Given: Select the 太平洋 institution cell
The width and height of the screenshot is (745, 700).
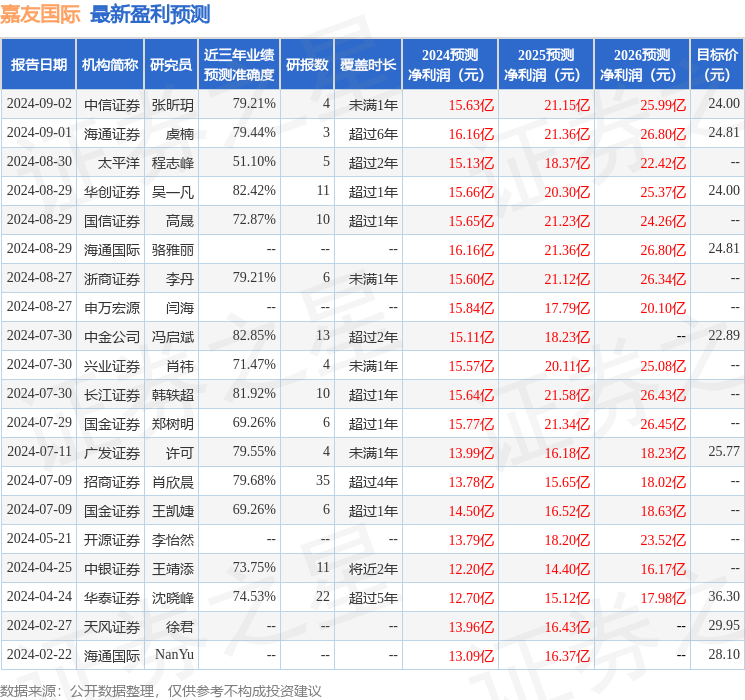Looking at the screenshot, I should (x=110, y=162).
